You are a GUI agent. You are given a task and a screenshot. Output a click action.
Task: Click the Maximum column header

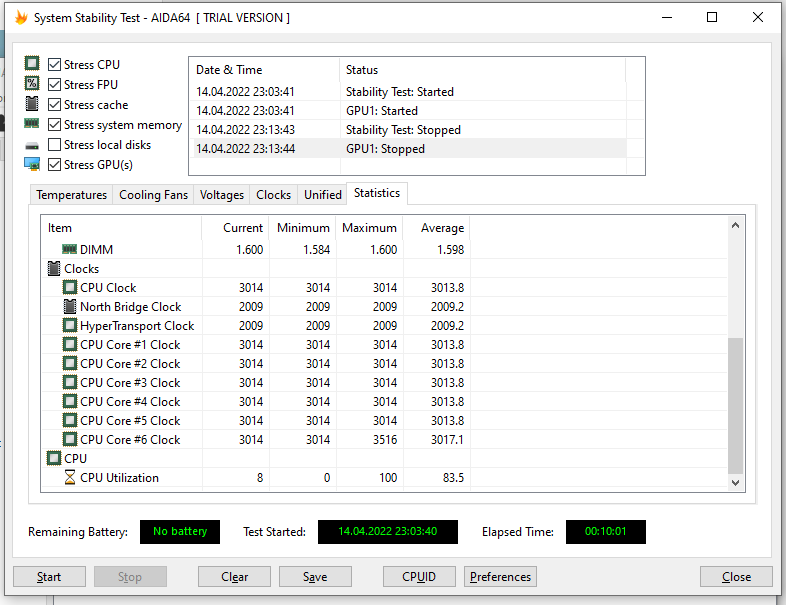tap(369, 228)
